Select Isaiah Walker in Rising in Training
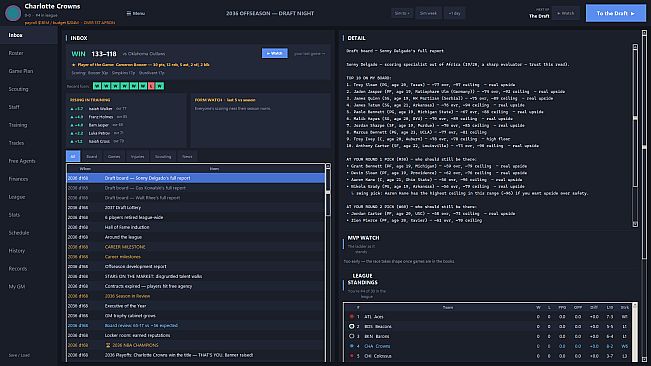 98,109
